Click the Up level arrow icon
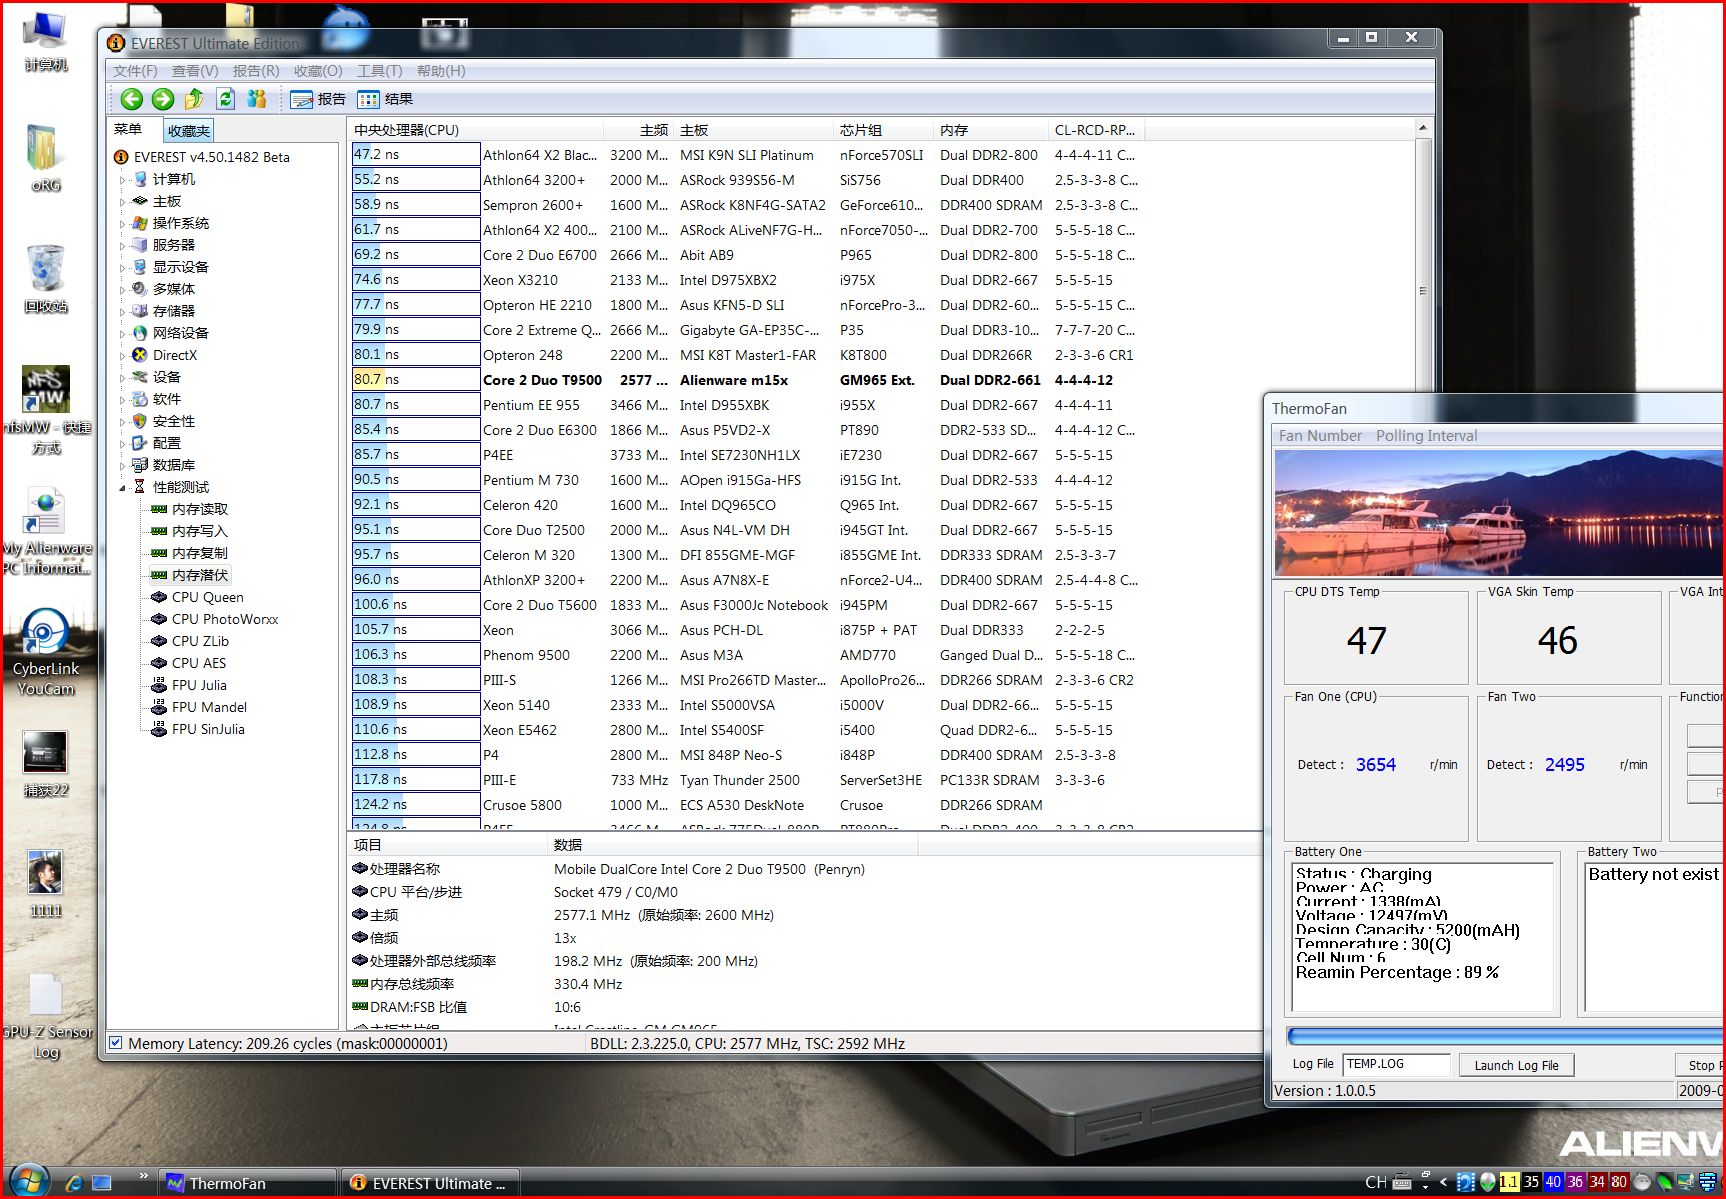 194,99
